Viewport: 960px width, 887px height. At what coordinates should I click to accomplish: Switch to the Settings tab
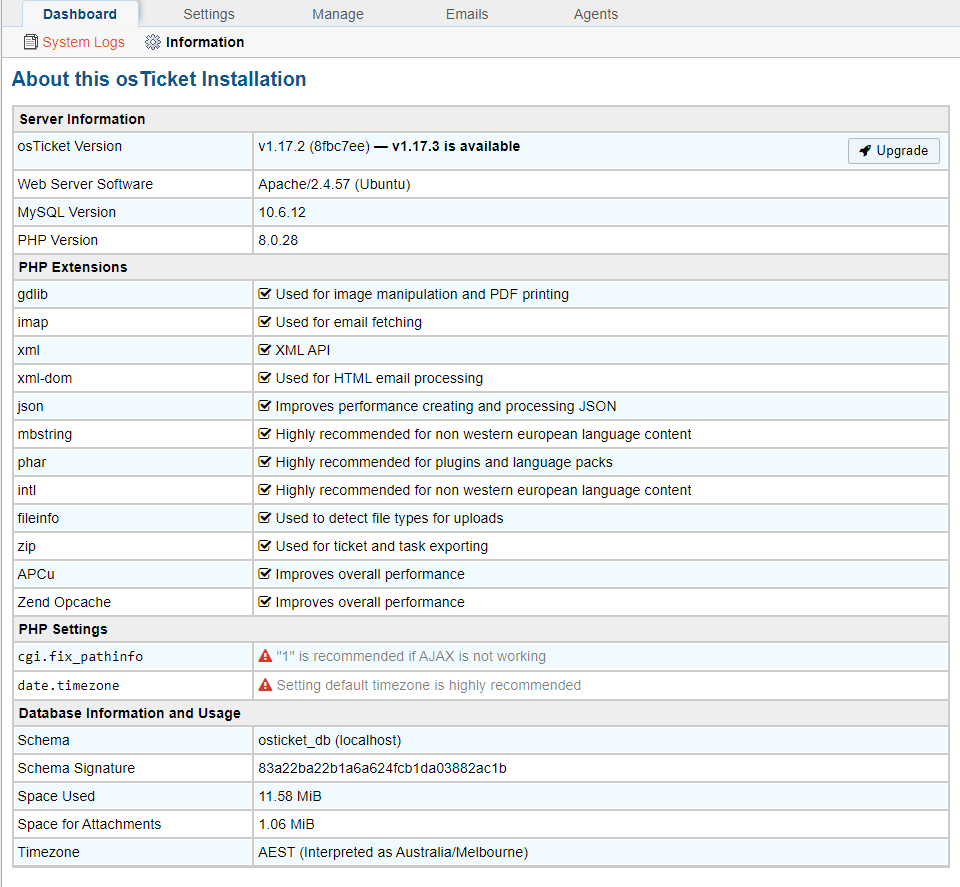209,14
